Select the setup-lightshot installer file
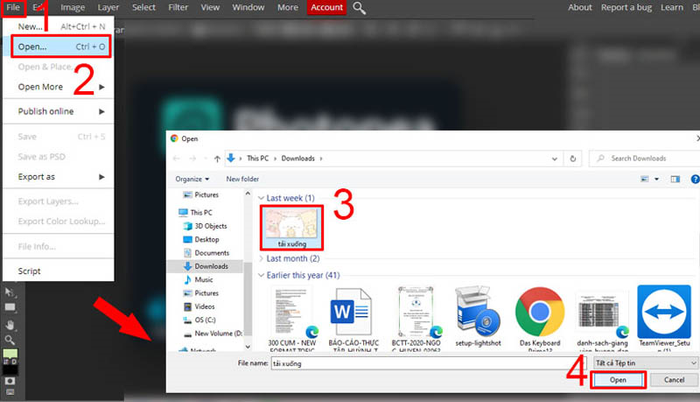 tap(478, 316)
